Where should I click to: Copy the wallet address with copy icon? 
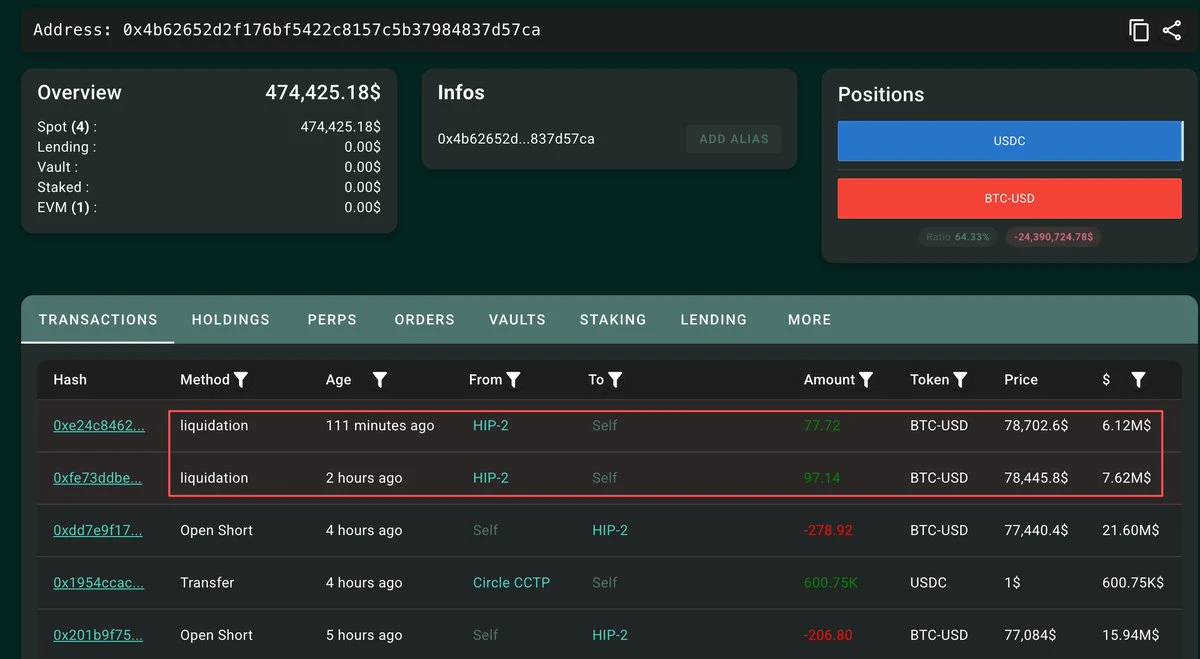tap(1139, 30)
